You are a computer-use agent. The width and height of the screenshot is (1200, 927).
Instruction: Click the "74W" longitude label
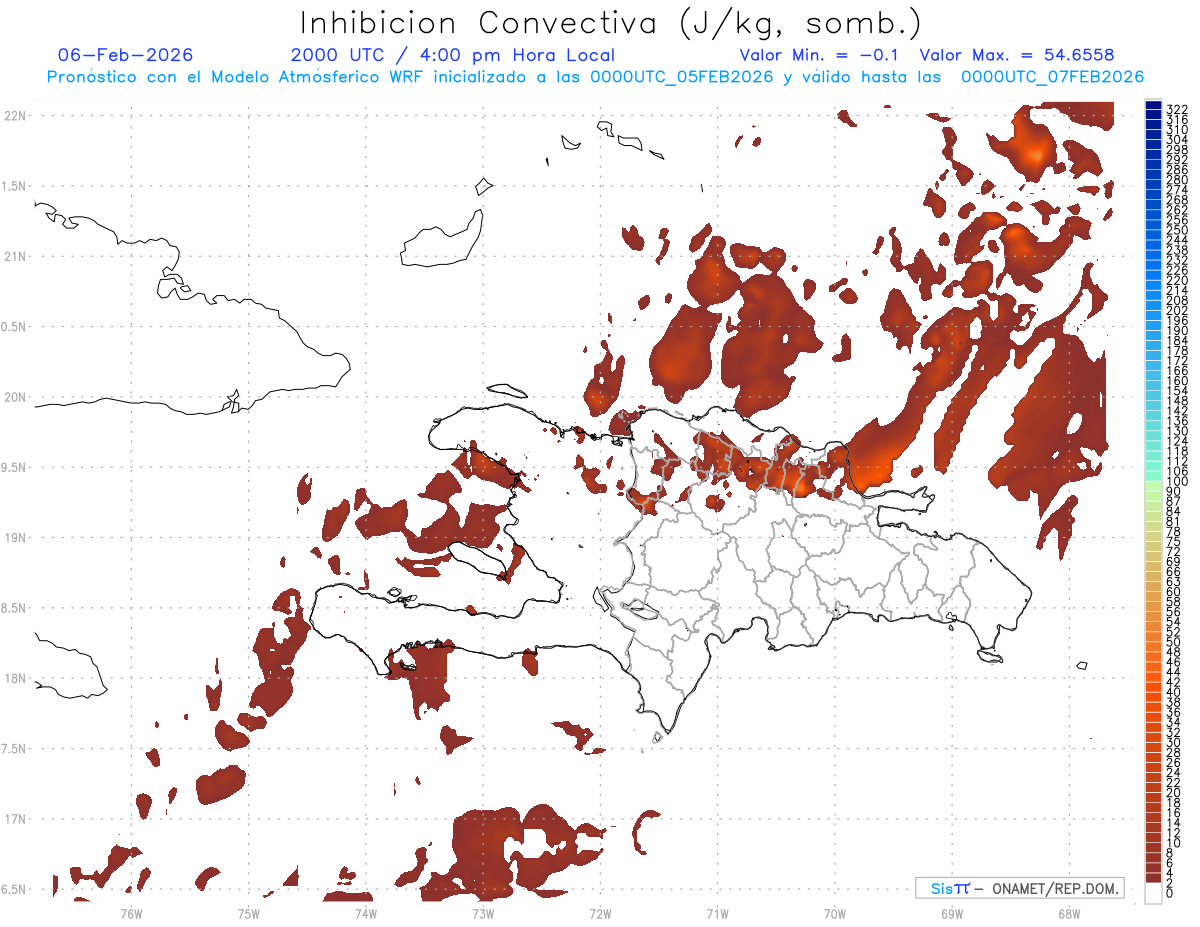[x=366, y=913]
